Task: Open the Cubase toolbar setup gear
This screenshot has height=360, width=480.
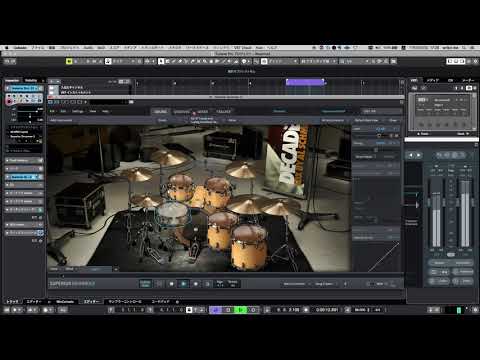Action: (476, 61)
